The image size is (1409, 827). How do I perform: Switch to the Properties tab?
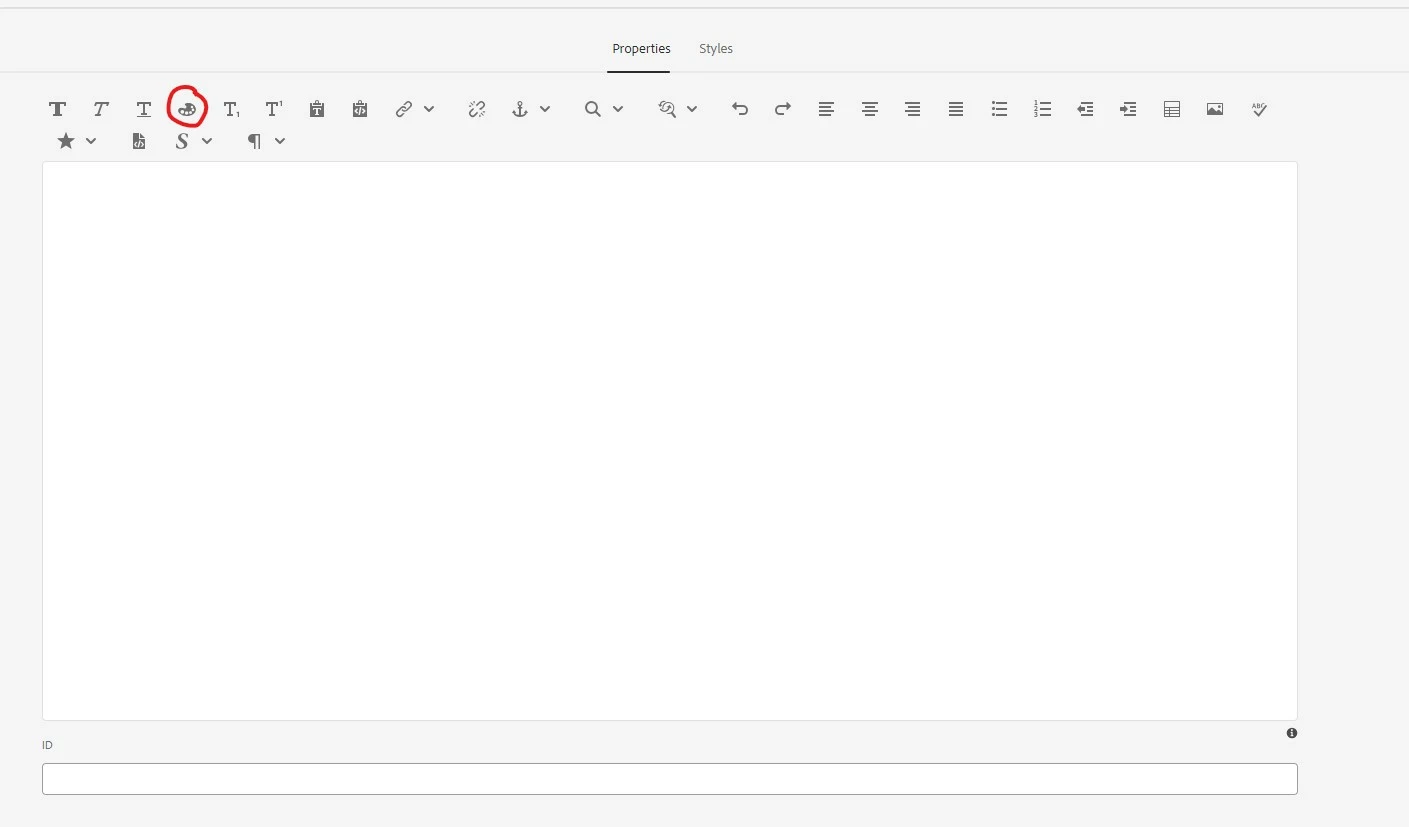(641, 48)
